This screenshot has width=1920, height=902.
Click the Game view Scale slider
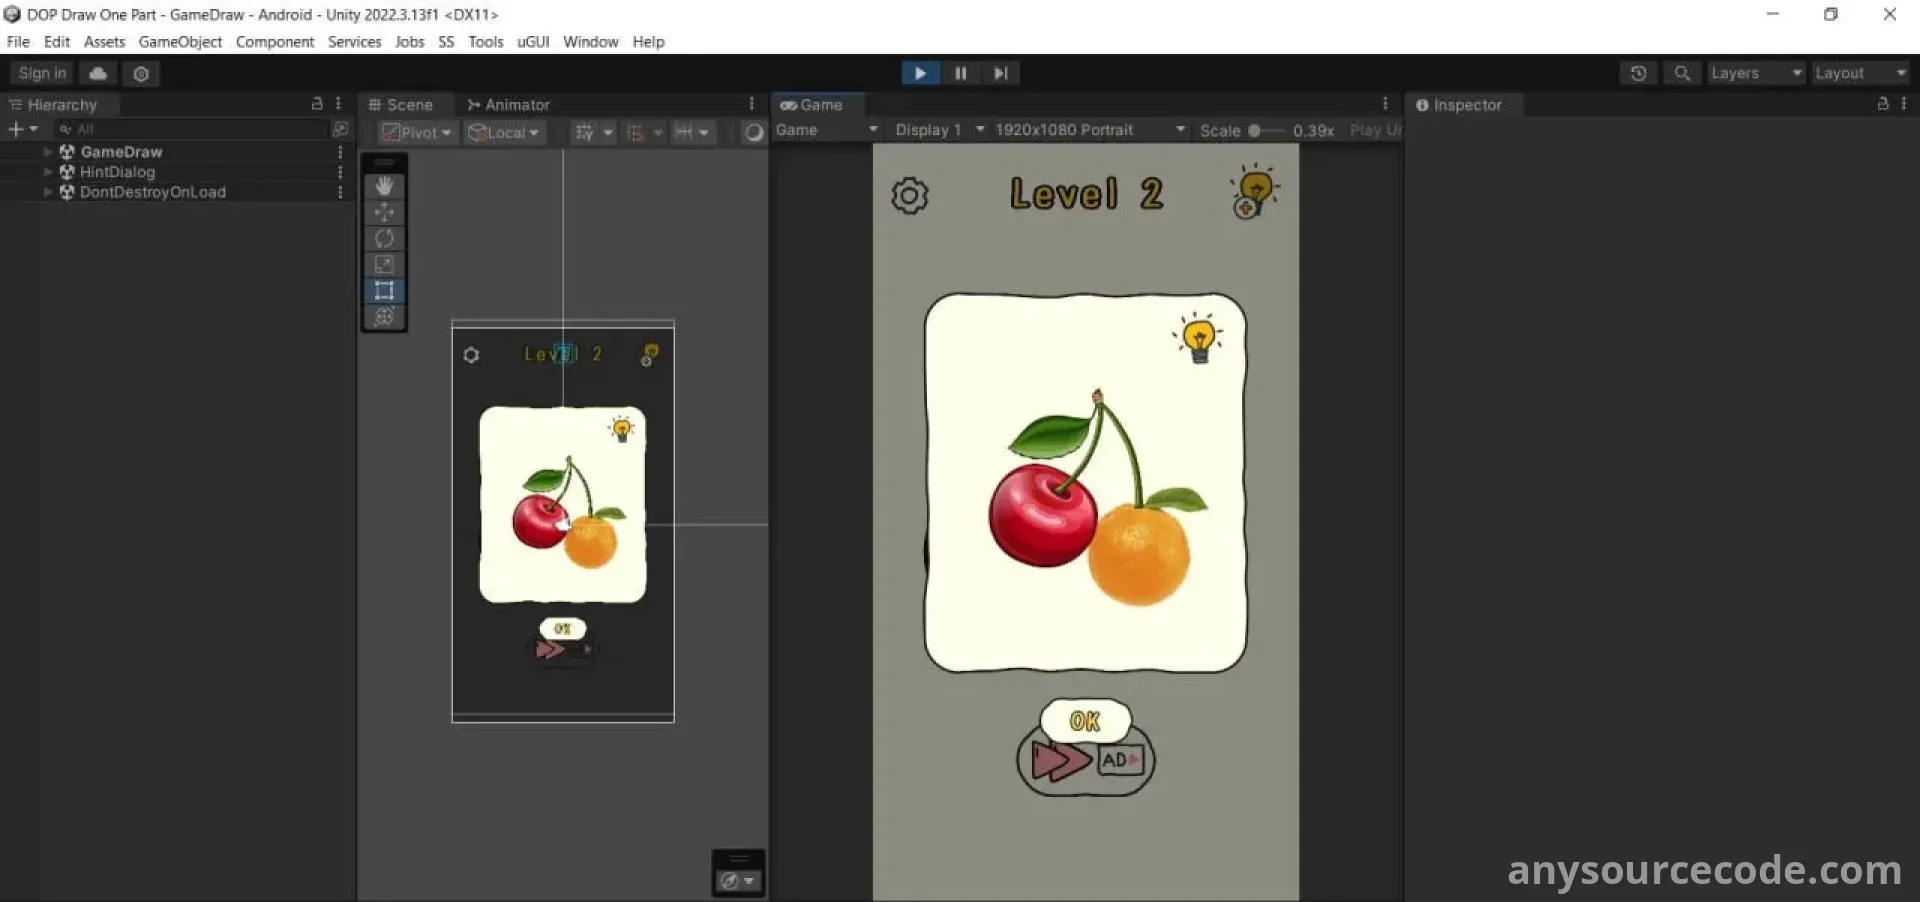pos(1265,131)
